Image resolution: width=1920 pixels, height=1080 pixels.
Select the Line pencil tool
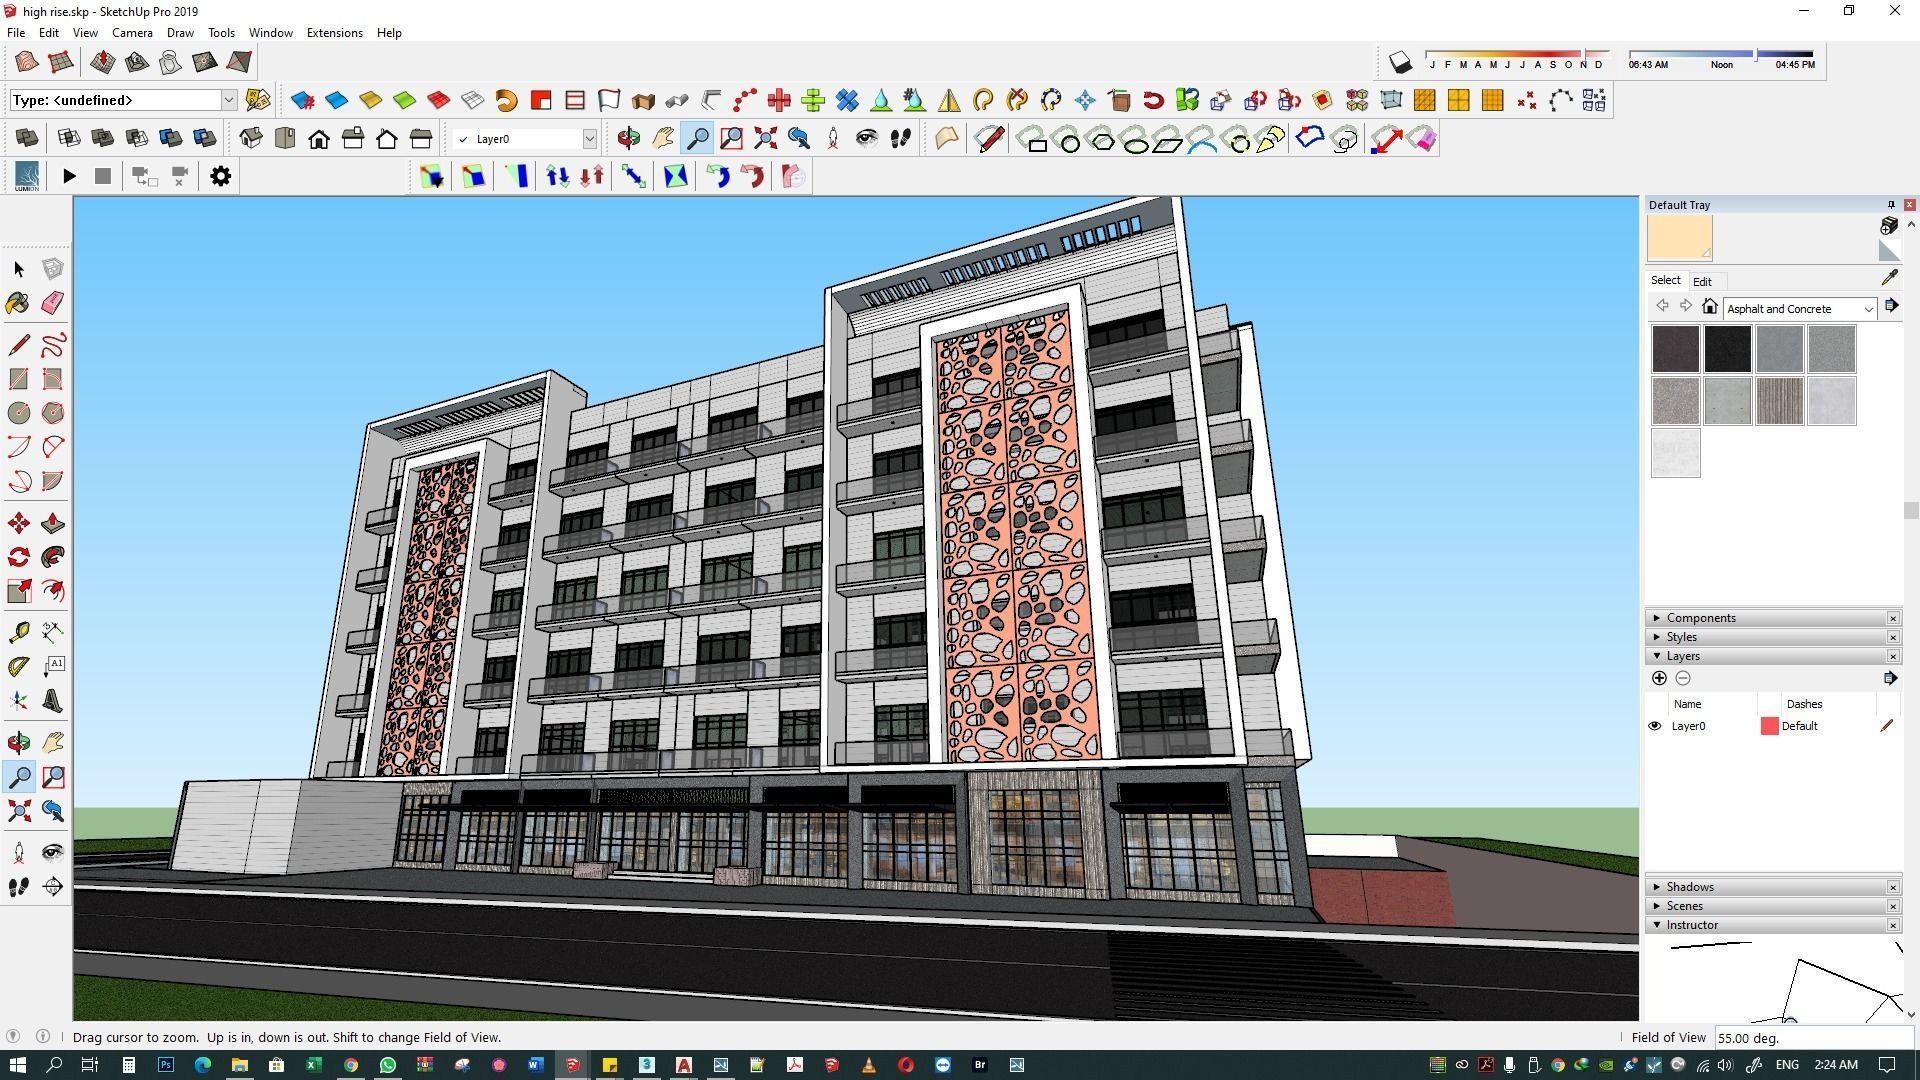click(18, 345)
